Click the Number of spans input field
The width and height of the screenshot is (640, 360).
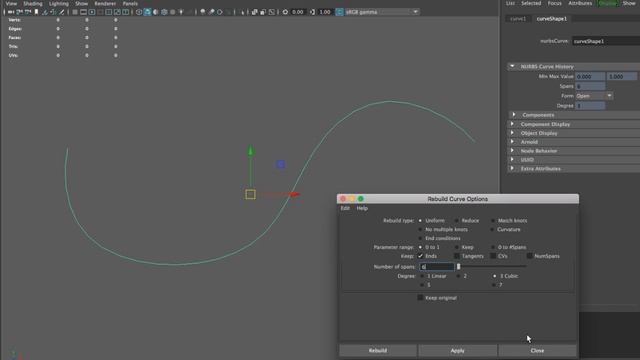point(436,267)
